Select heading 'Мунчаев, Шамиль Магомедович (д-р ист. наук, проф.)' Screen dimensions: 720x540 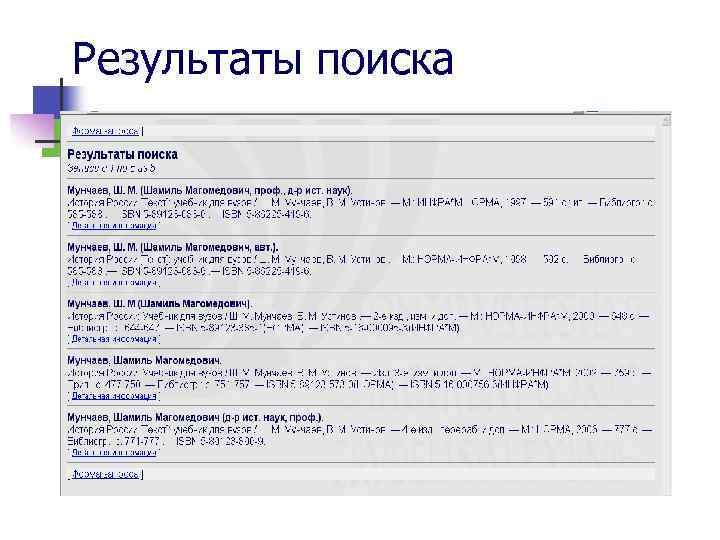[195, 417]
